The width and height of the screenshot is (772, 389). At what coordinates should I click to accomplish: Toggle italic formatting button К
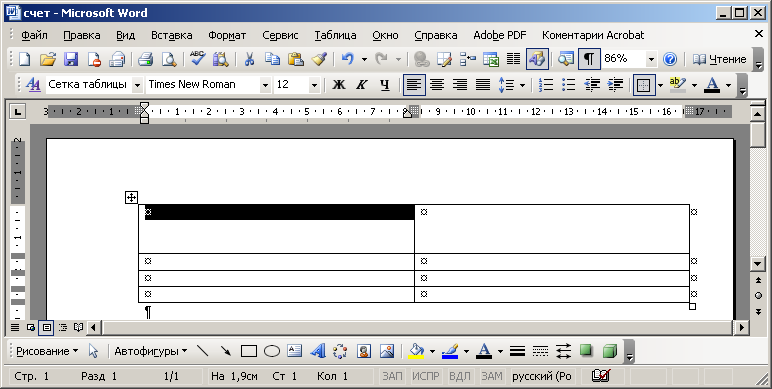[x=362, y=85]
